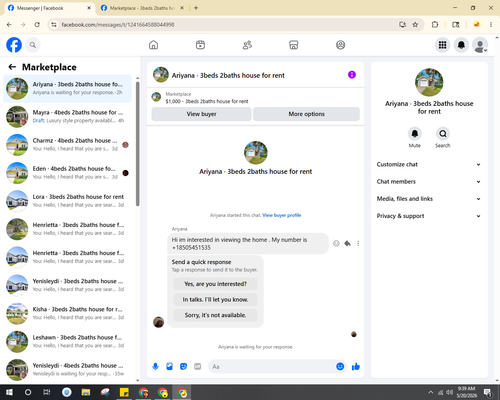Switch to Messenger | Facebook tab
The height and width of the screenshot is (400, 500).
click(49, 8)
